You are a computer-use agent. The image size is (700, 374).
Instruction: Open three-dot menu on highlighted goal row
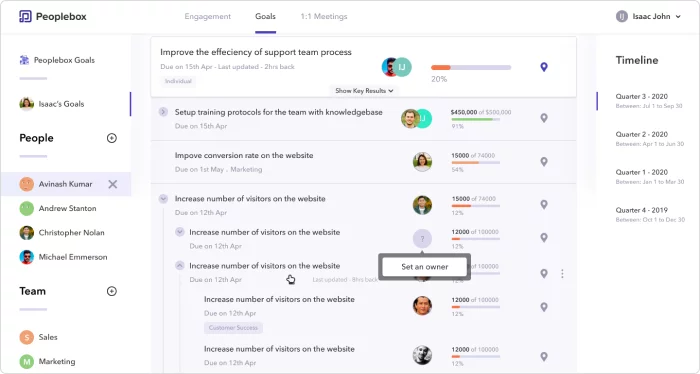click(562, 274)
